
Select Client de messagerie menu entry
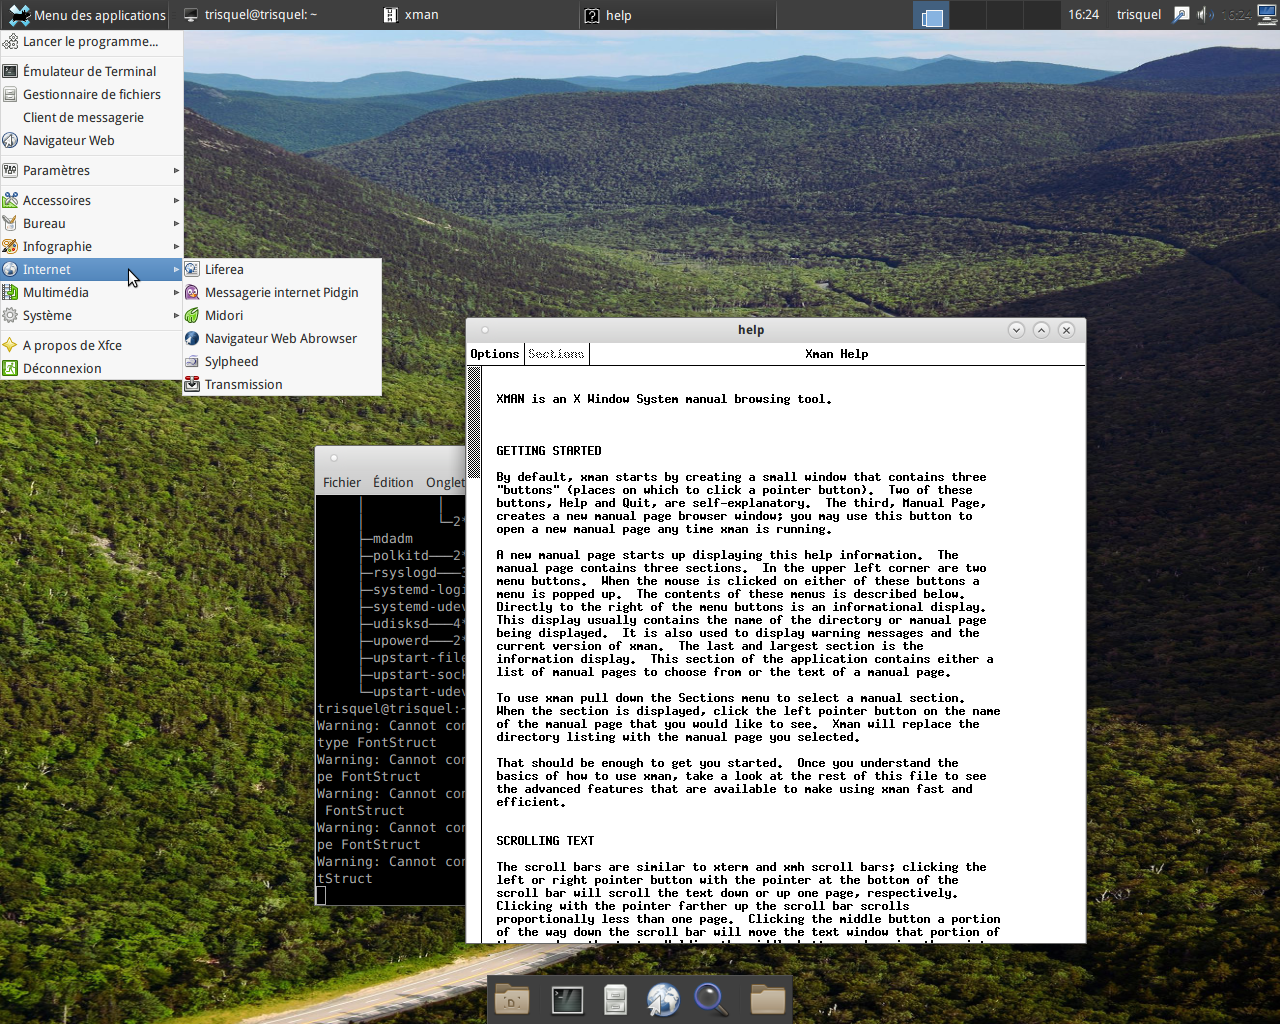click(x=91, y=117)
